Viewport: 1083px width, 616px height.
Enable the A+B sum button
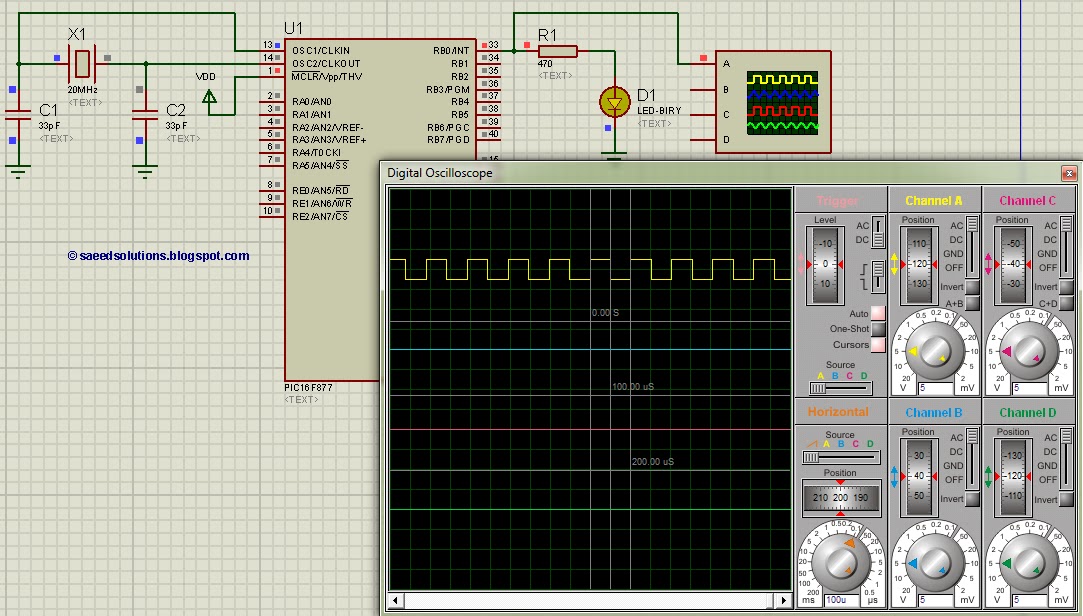point(972,303)
